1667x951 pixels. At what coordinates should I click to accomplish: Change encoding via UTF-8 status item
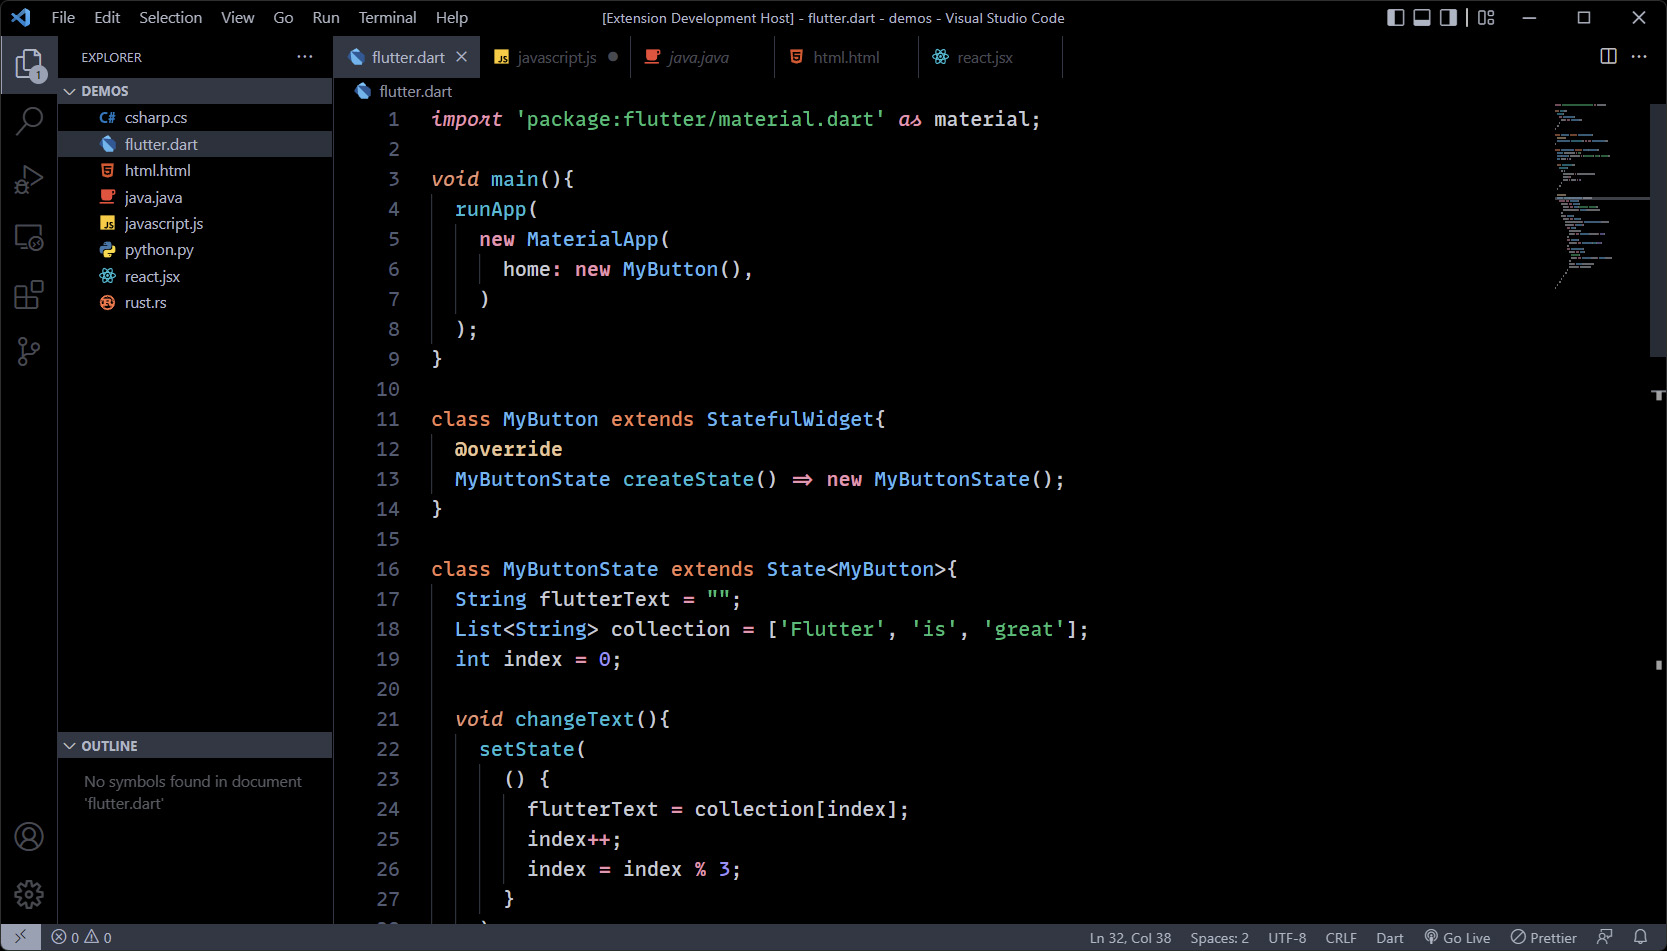(x=1287, y=937)
